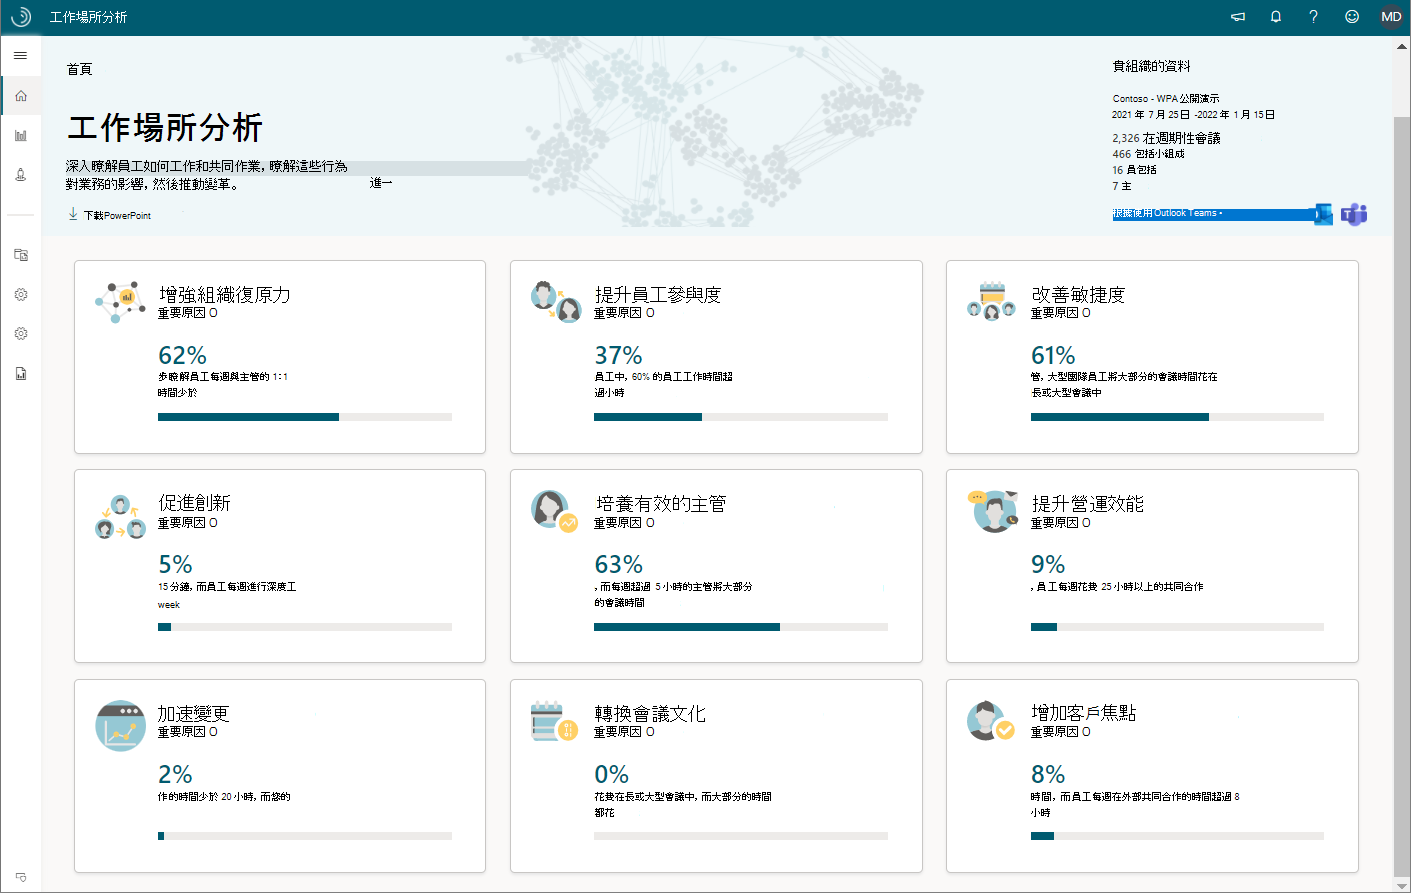Viewport: 1411px width, 893px height.
Task: Click the 62% value
Action: (x=183, y=355)
